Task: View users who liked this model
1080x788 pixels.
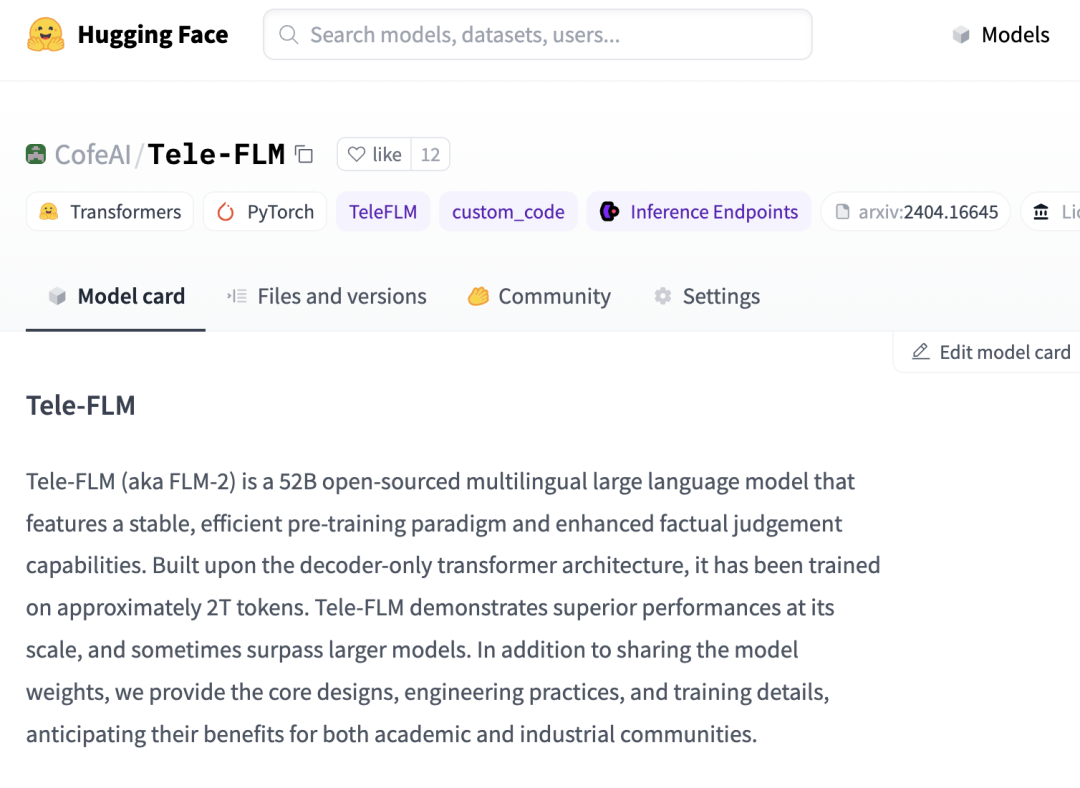Action: pos(430,154)
